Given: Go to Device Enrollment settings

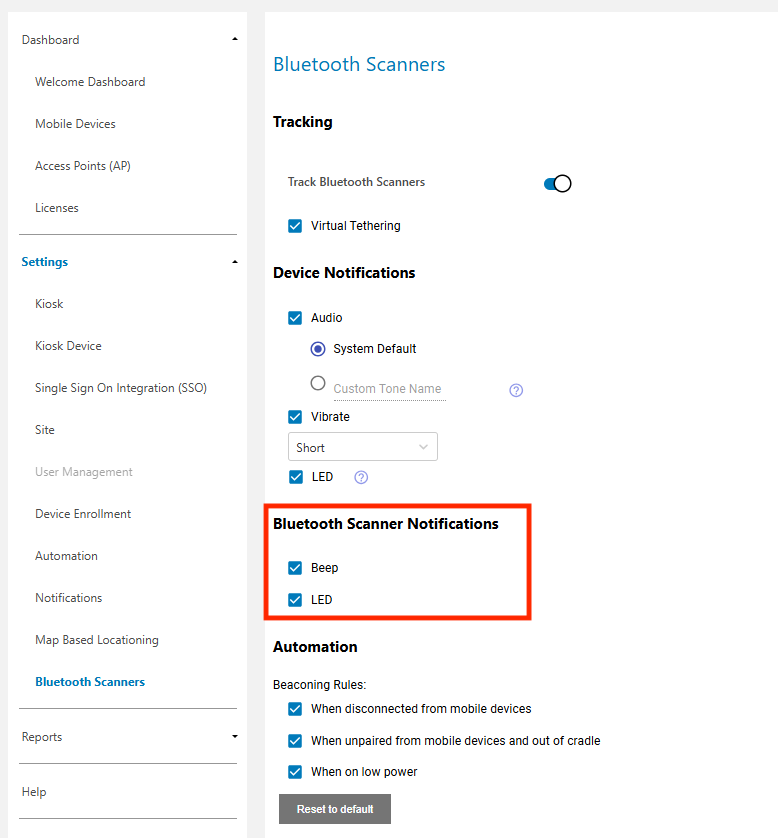Looking at the screenshot, I should tap(83, 514).
